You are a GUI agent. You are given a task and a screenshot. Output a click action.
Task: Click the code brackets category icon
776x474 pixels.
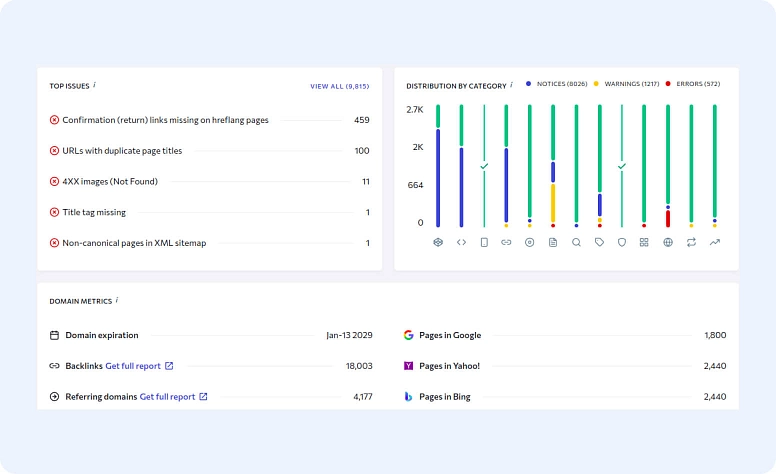[x=461, y=242]
